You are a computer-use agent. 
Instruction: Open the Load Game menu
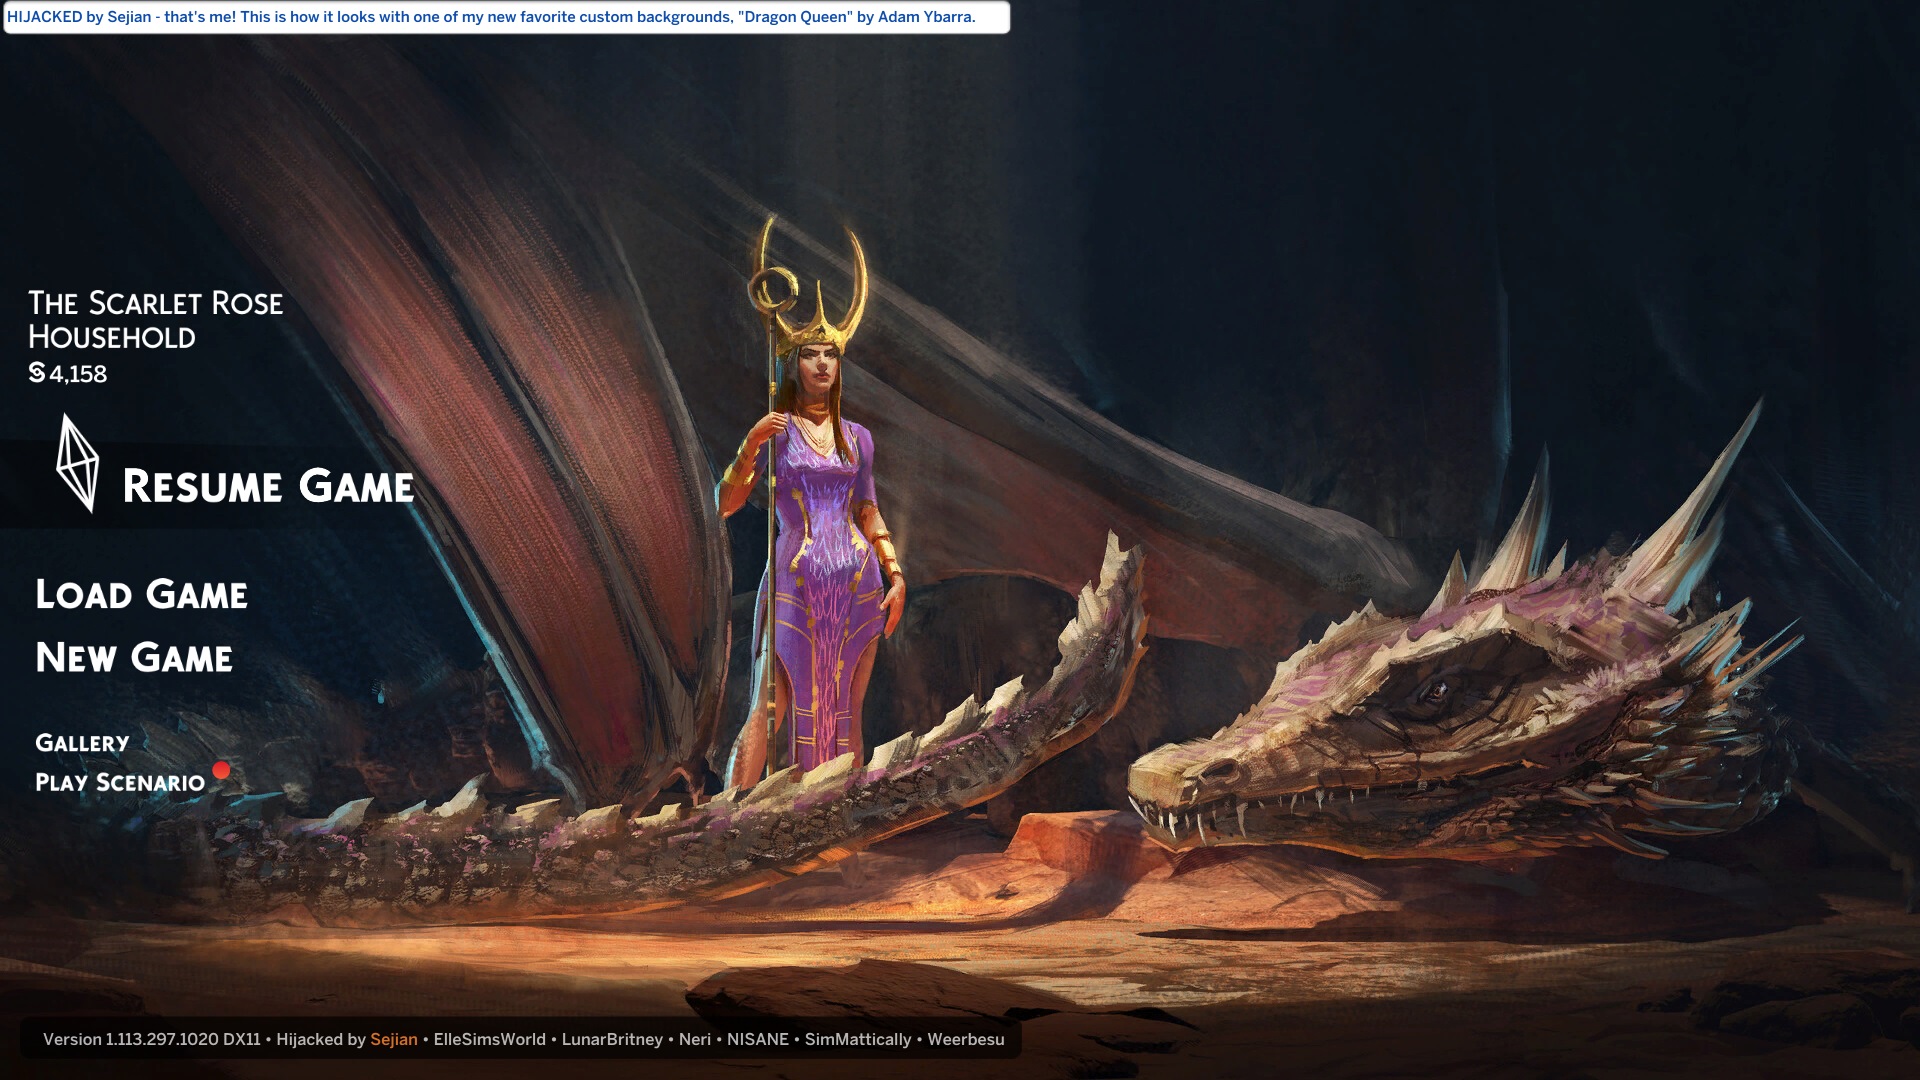point(141,594)
